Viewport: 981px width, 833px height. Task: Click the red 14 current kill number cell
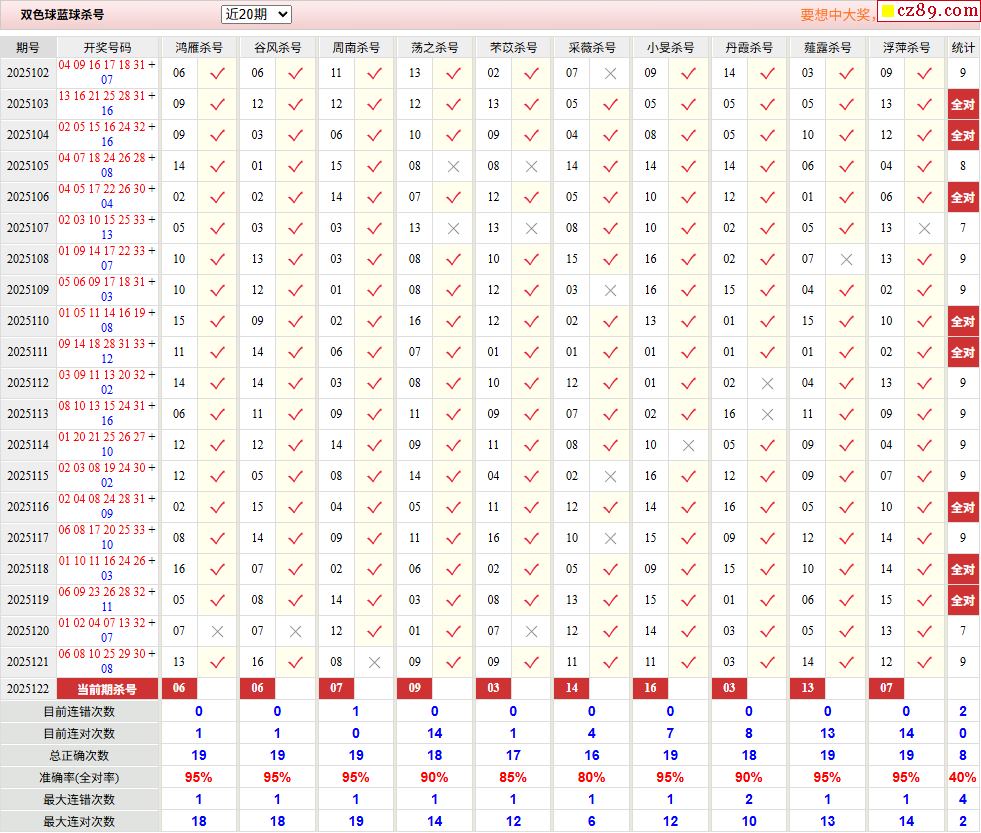click(572, 688)
